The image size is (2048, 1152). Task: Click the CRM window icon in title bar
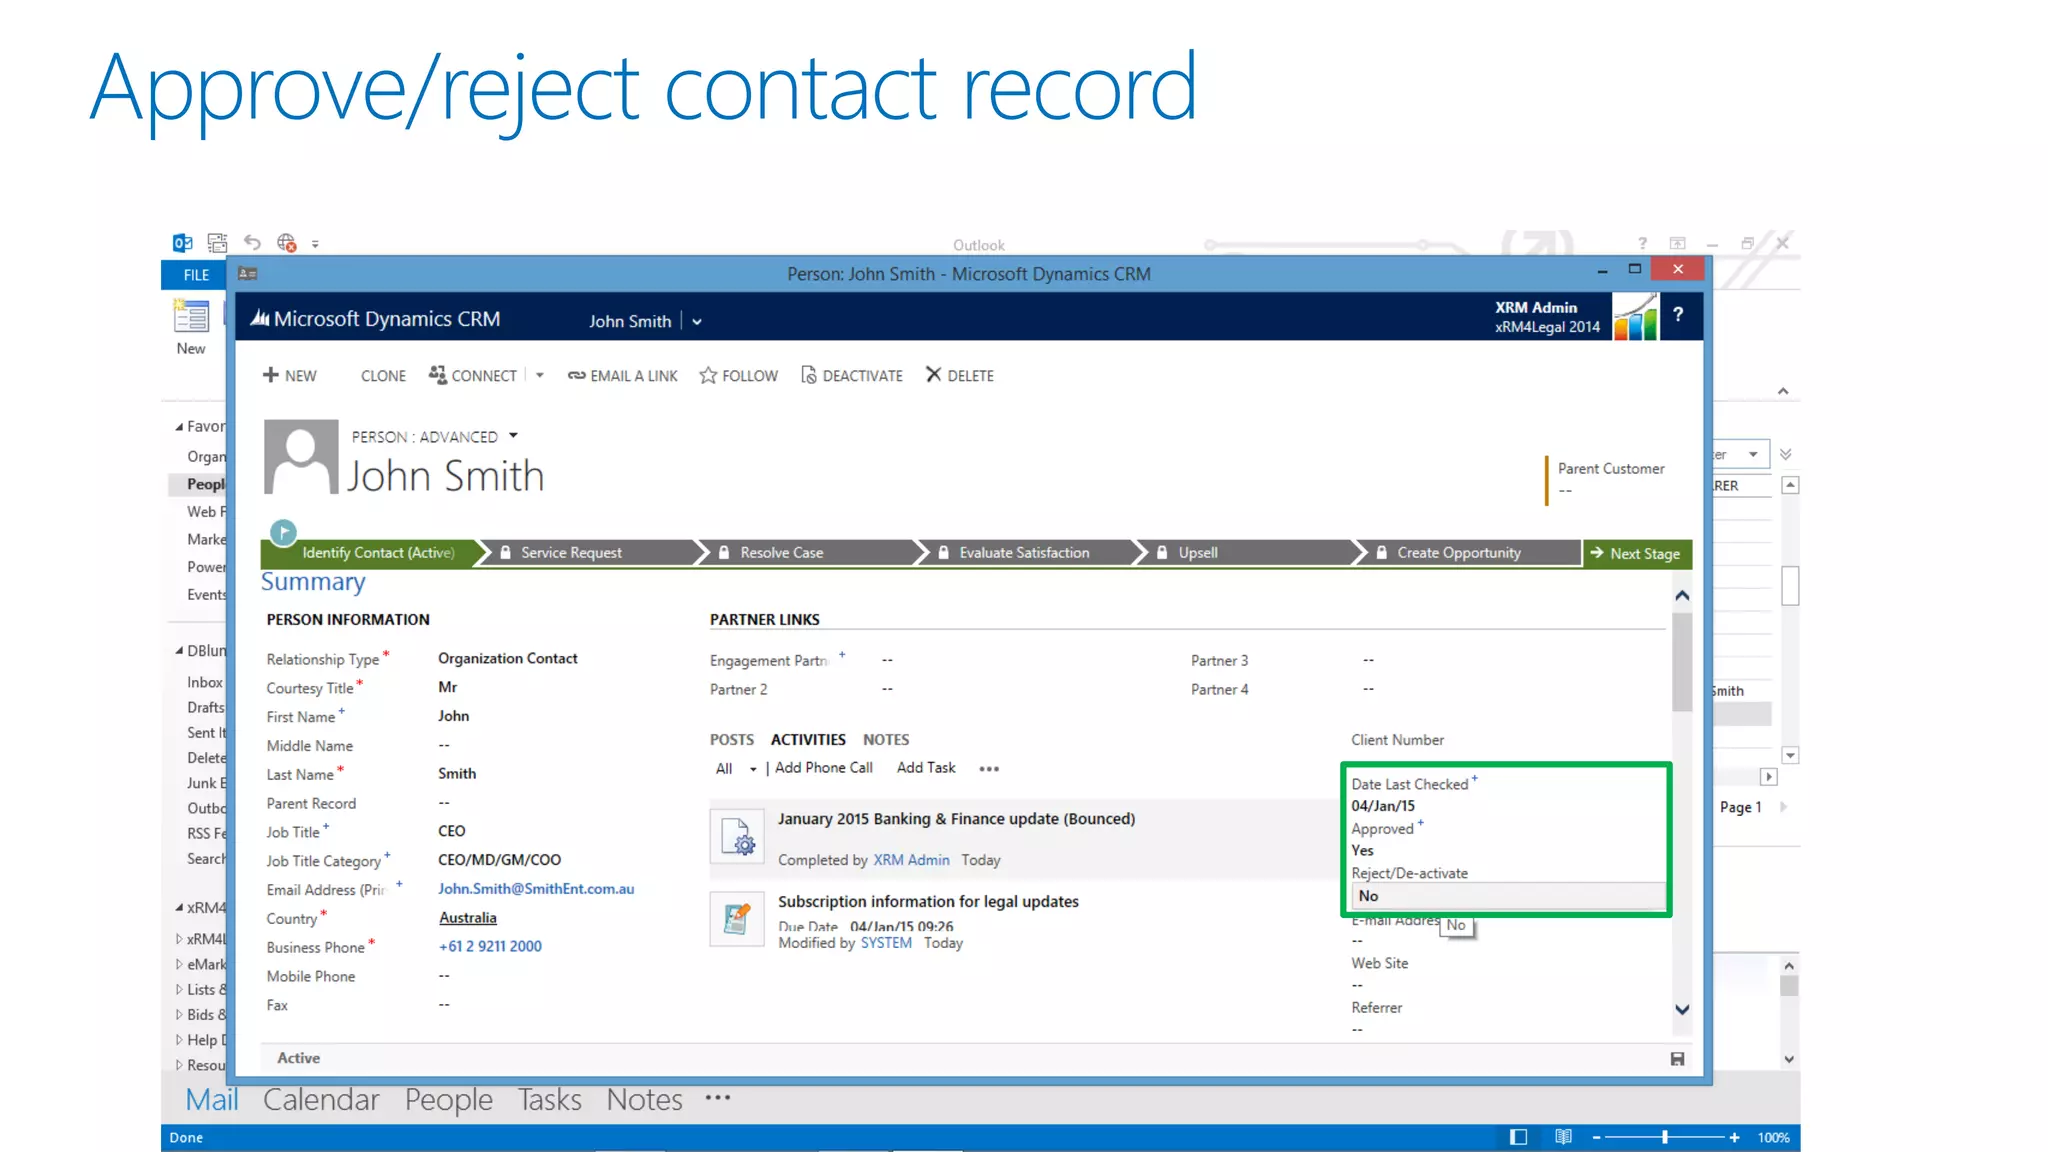coord(248,274)
